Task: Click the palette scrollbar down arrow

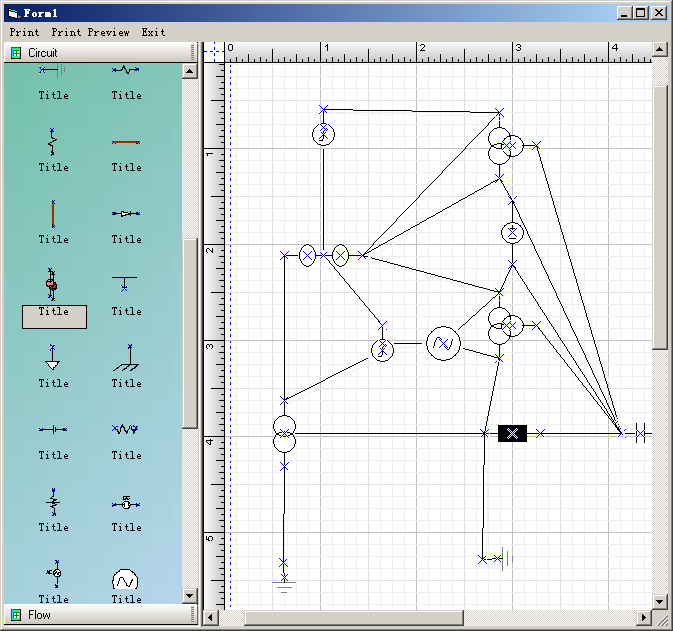Action: [x=190, y=596]
